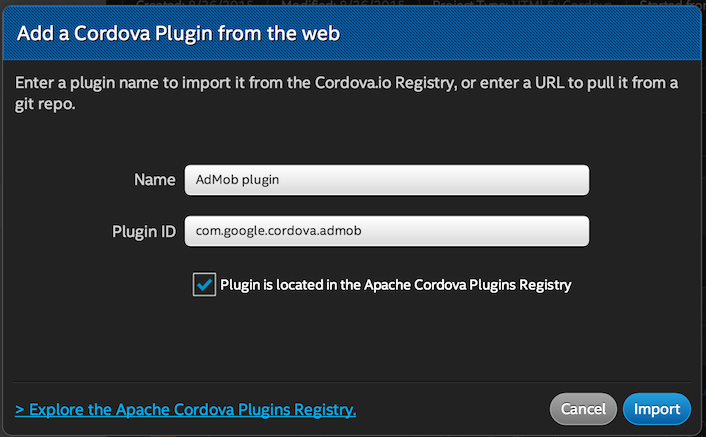706x437 pixels.
Task: Click the Name input field
Action: coord(386,180)
